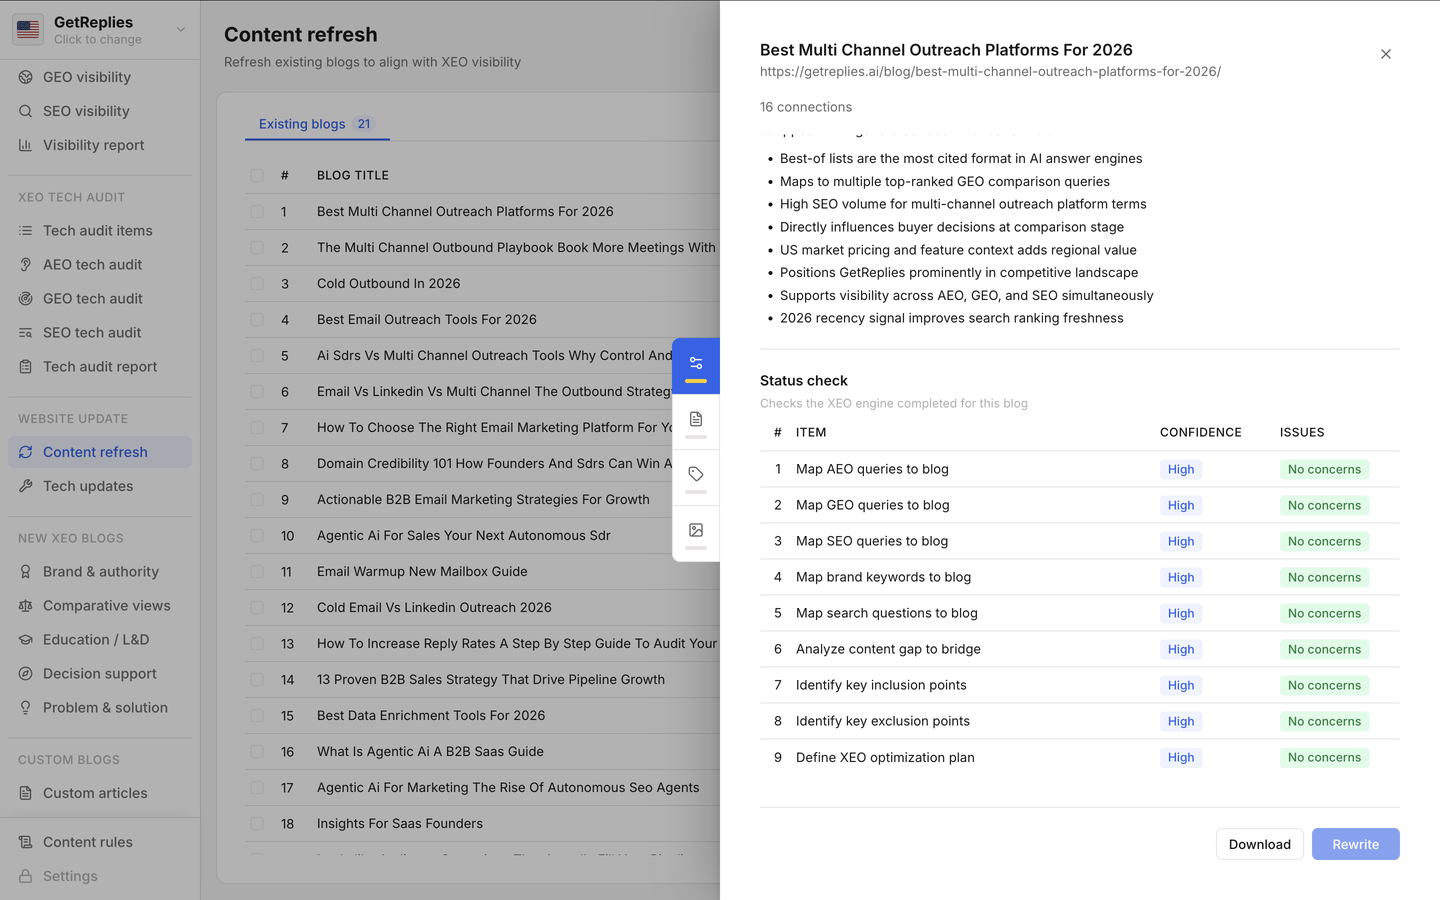The height and width of the screenshot is (900, 1440).
Task: Click the US flag workspace icon
Action: [x=28, y=30]
